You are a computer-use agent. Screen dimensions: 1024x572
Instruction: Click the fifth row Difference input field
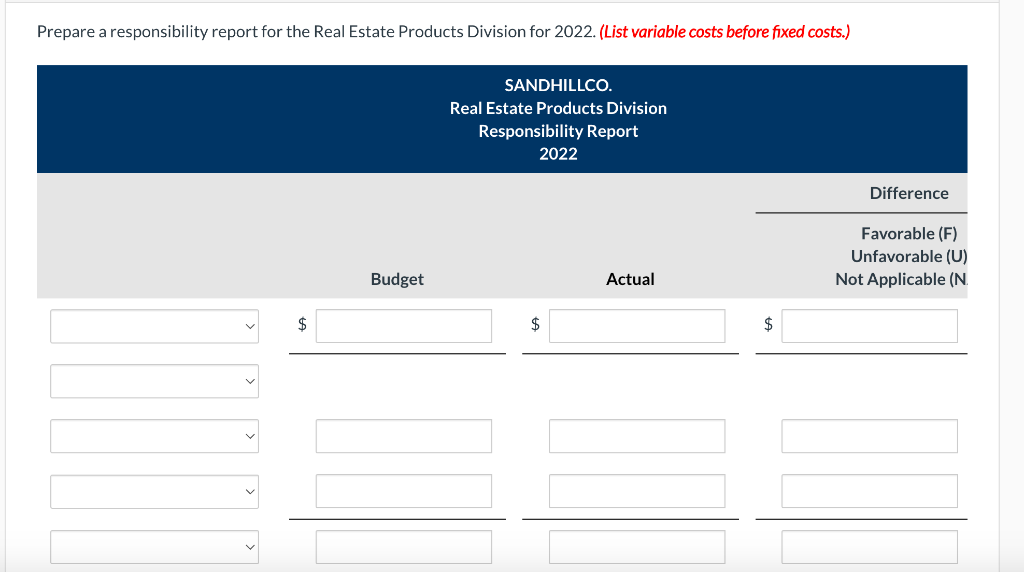[869, 547]
